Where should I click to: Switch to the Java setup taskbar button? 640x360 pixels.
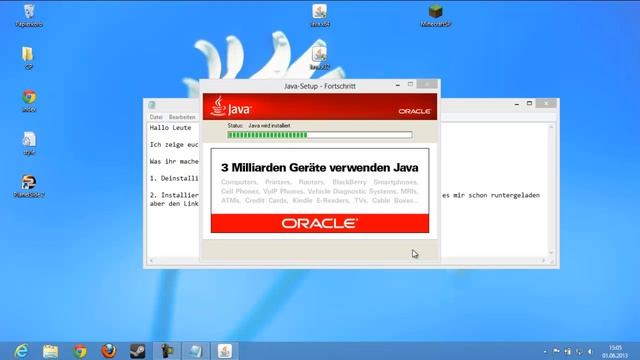(225, 351)
